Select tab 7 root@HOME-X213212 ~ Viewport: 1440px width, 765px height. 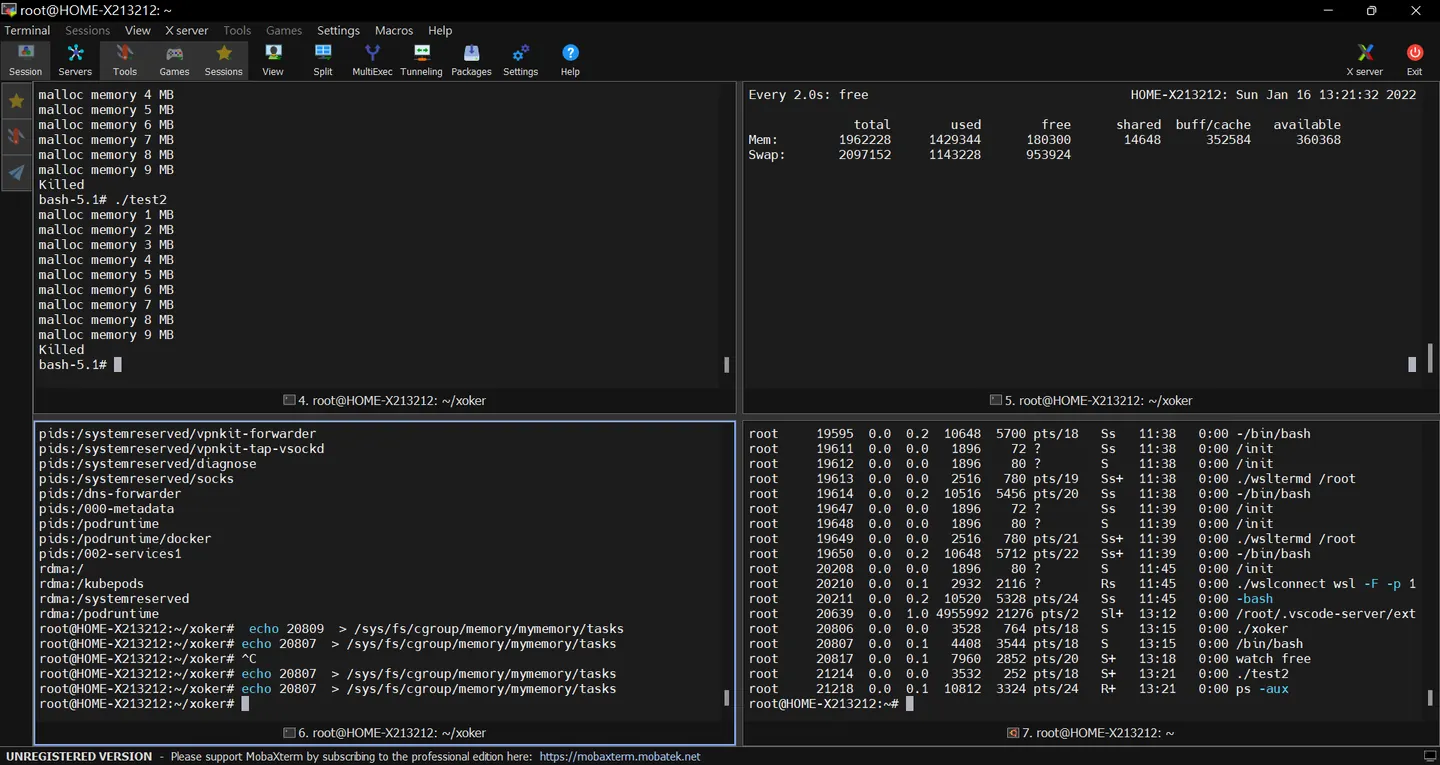[1090, 733]
